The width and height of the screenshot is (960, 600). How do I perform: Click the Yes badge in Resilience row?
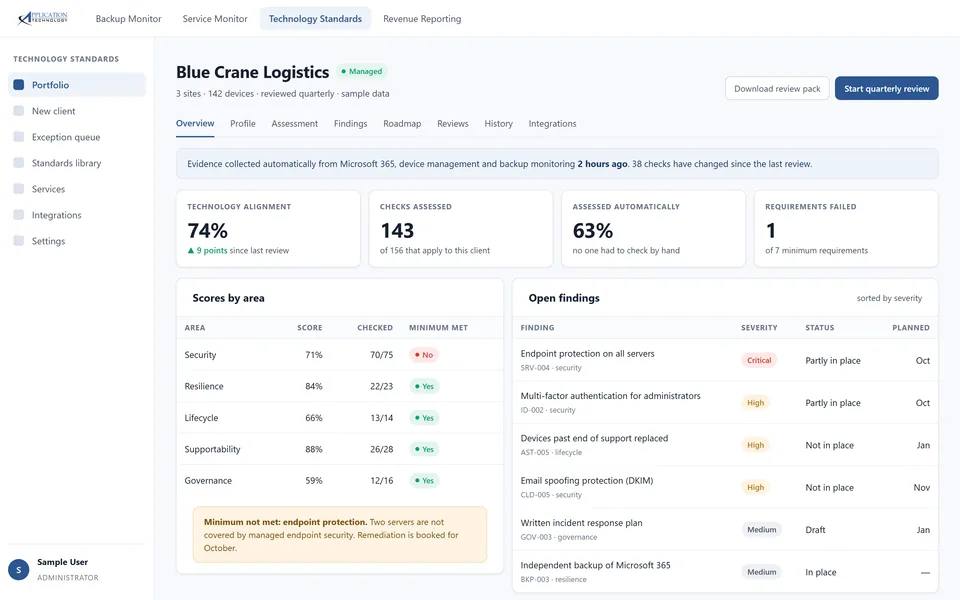pos(424,386)
